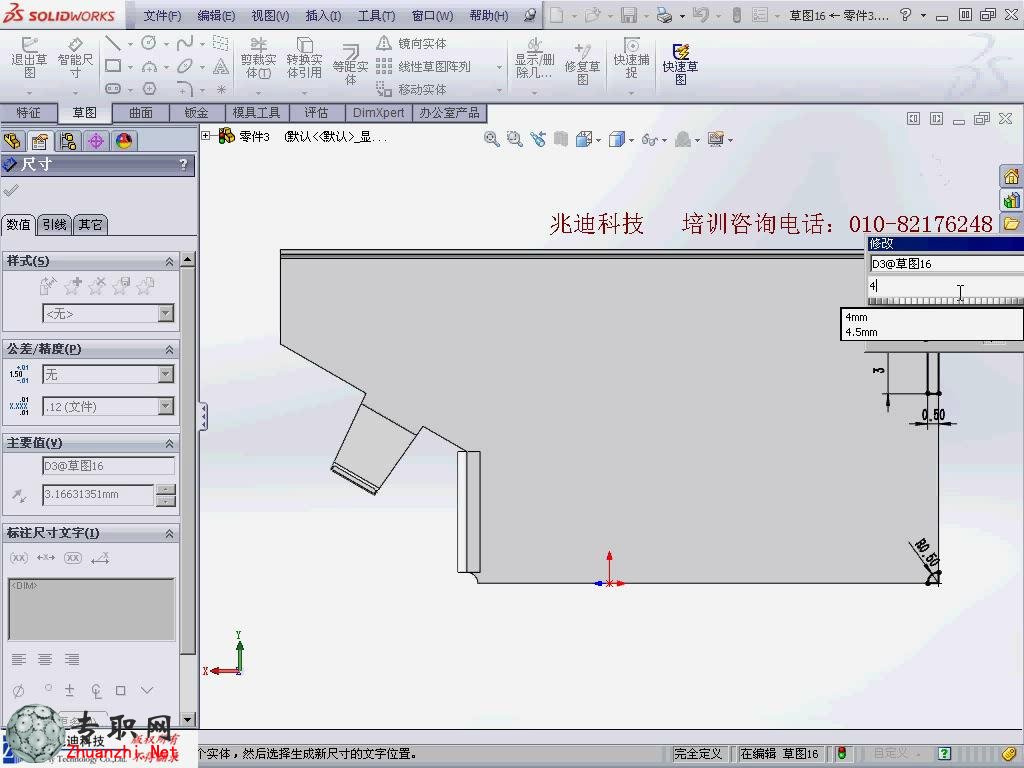Click Save icon in top toolbar
This screenshot has width=1024, height=768.
coord(628,15)
